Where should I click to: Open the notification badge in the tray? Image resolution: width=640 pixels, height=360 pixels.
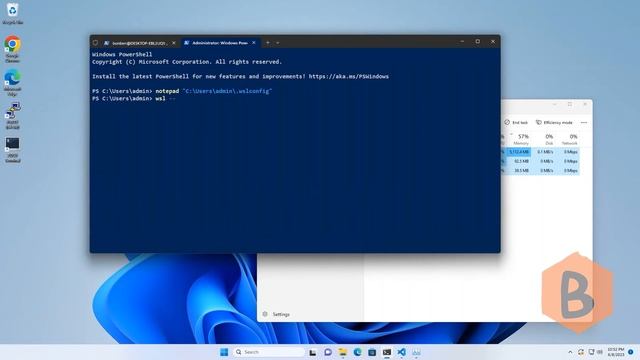click(631, 352)
